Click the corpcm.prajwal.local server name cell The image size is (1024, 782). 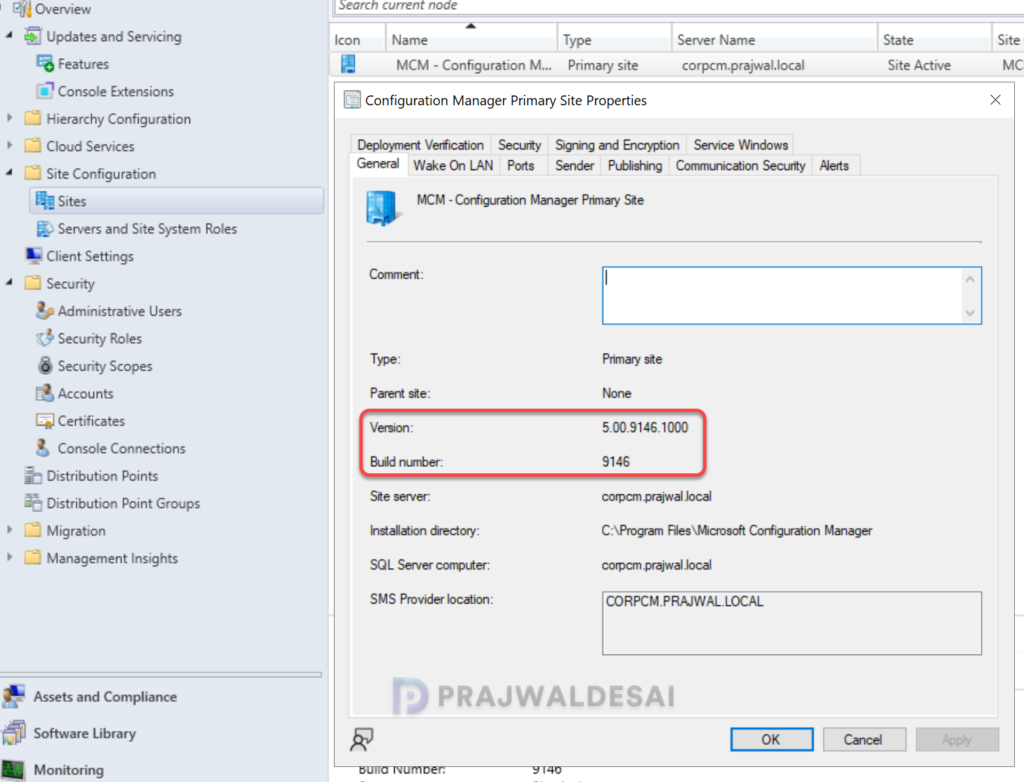743,65
